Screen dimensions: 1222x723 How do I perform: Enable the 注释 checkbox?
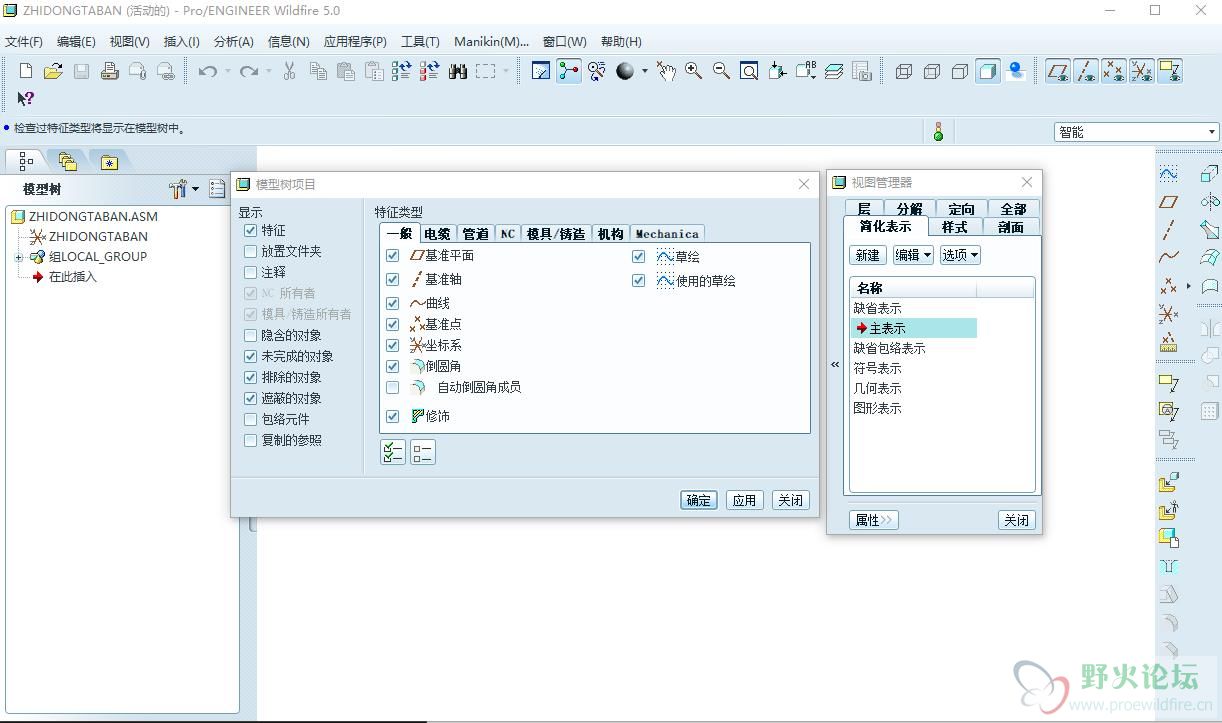pyautogui.click(x=250, y=272)
